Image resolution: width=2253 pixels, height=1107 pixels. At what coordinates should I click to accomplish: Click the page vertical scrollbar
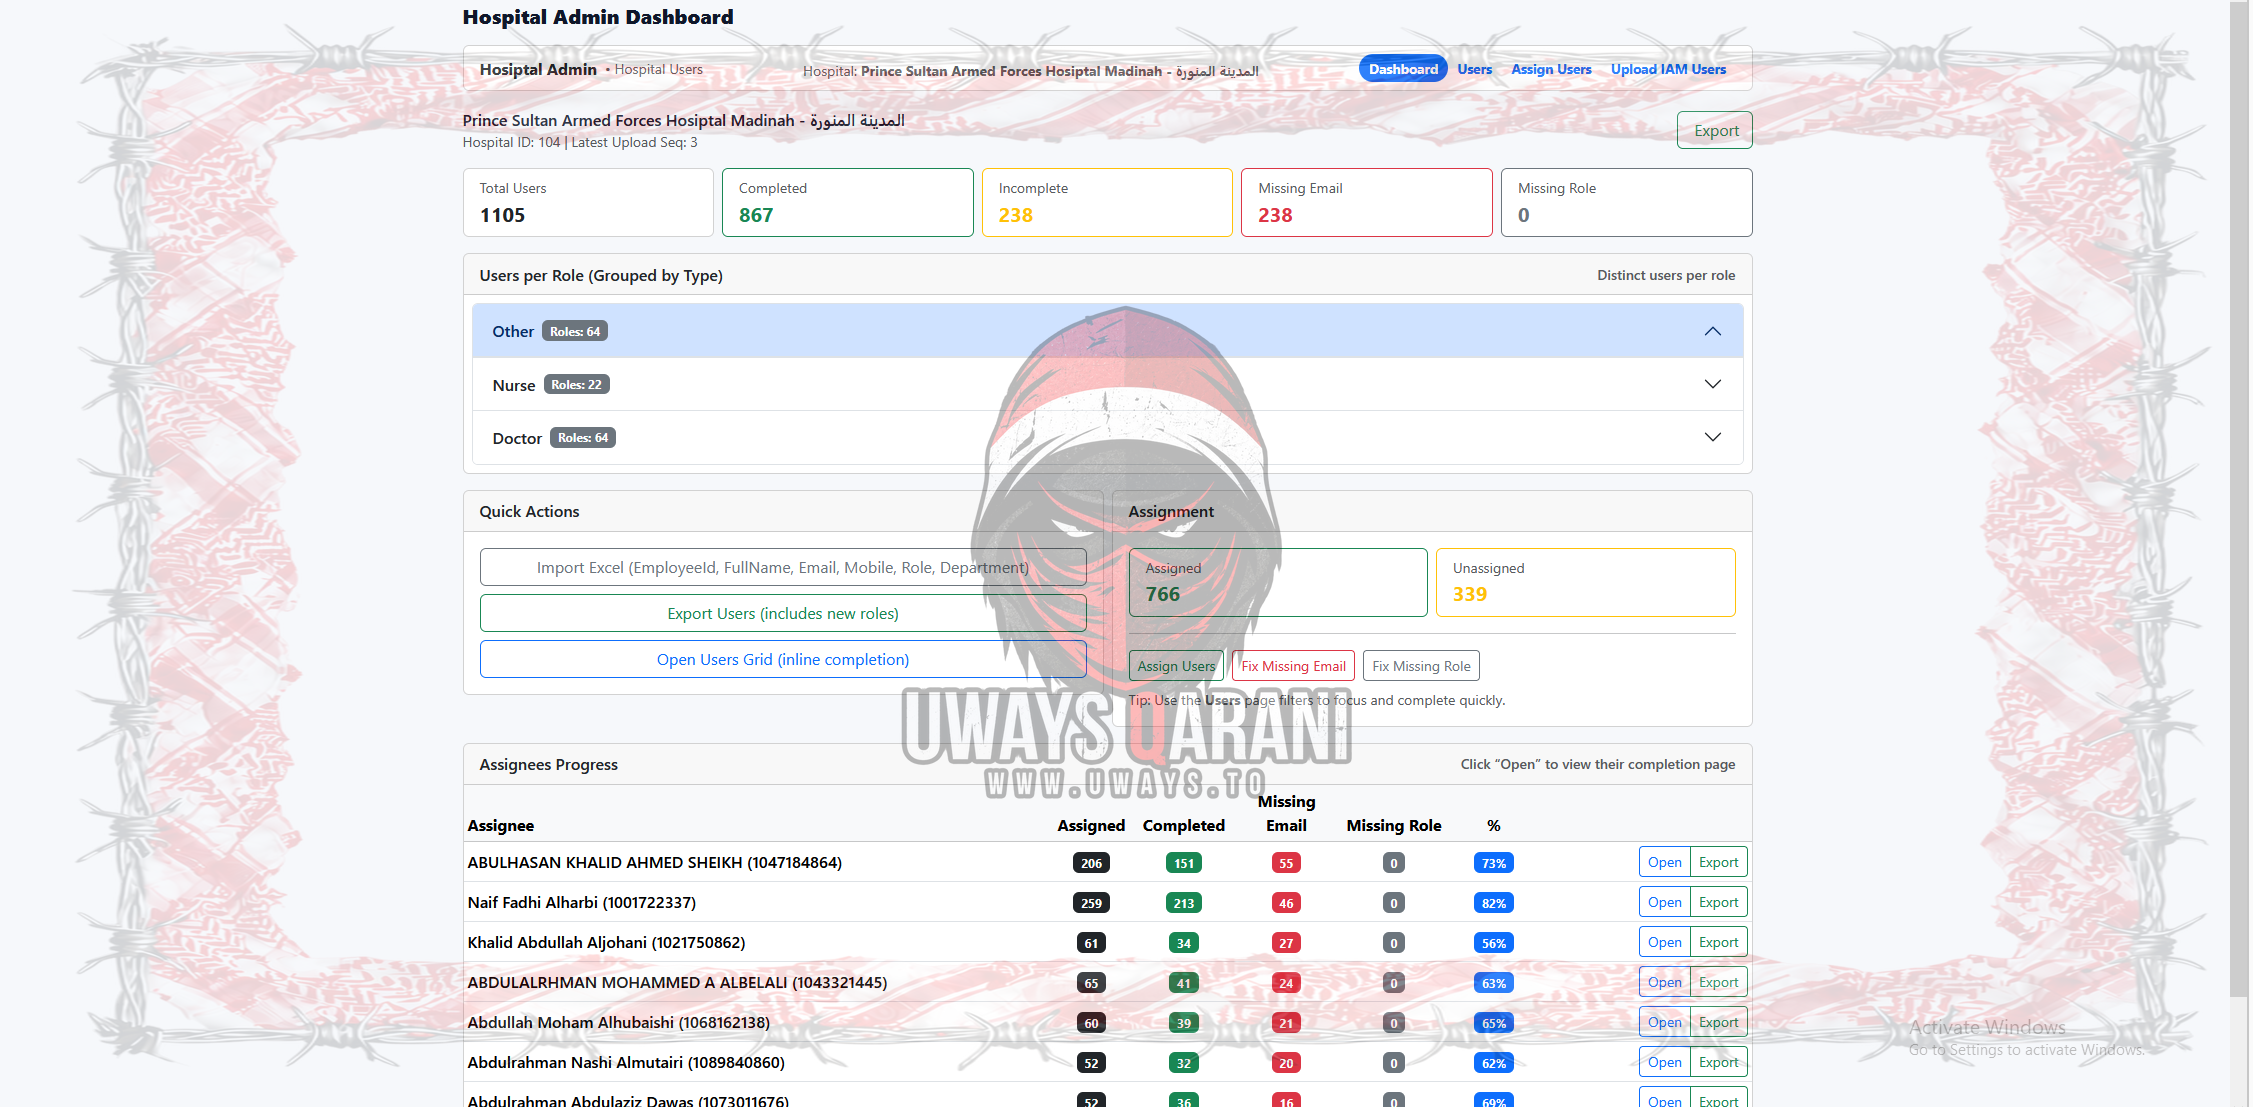pos(2239,500)
